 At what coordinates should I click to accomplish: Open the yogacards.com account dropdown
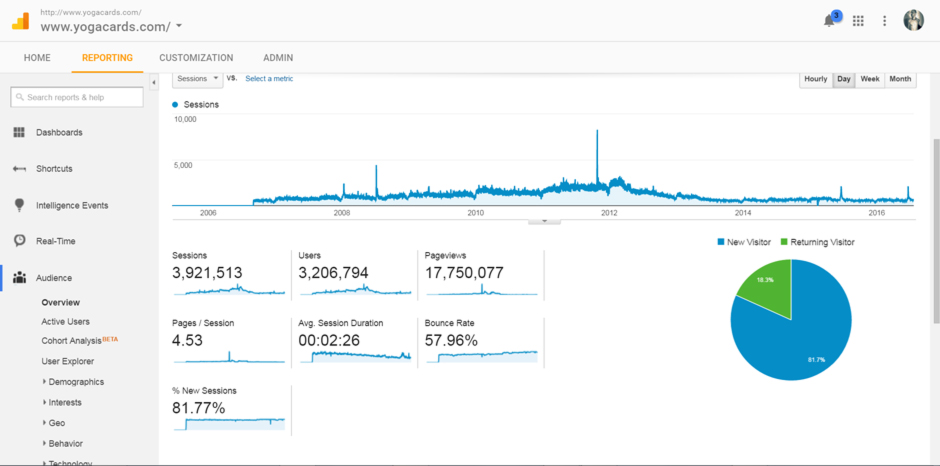(x=179, y=26)
